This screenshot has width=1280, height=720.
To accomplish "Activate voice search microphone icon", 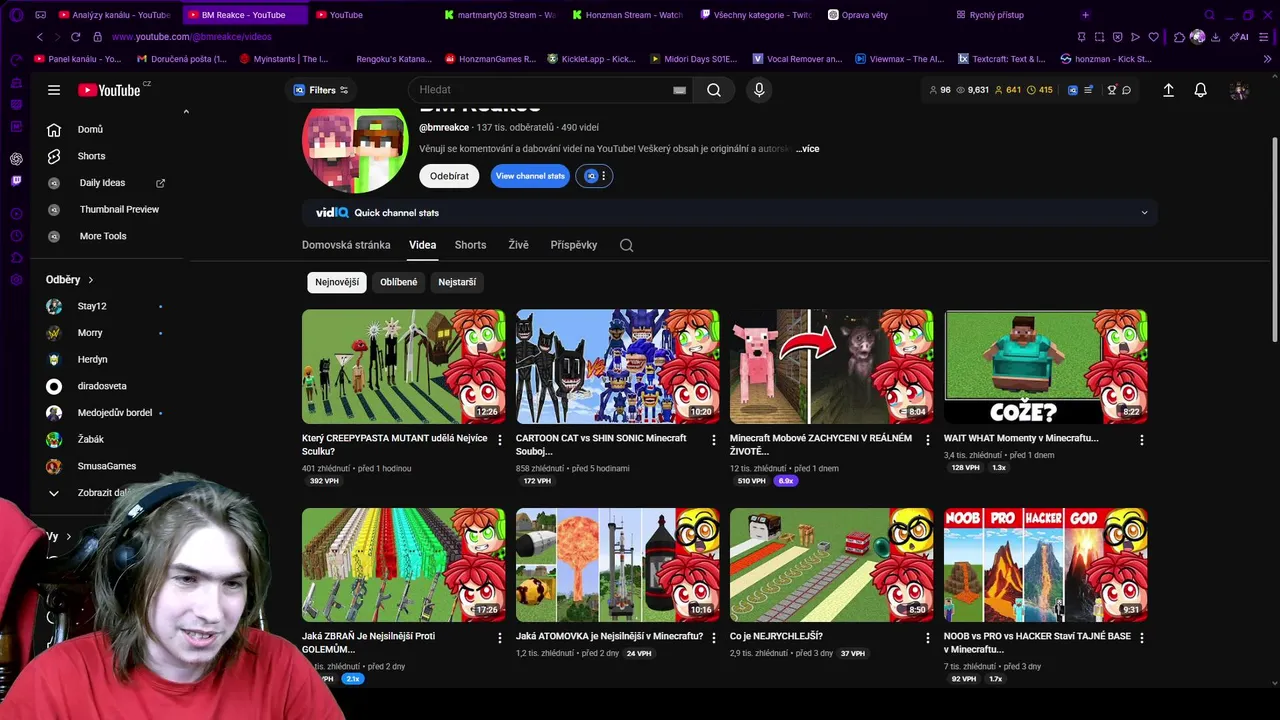I will coord(759,90).
